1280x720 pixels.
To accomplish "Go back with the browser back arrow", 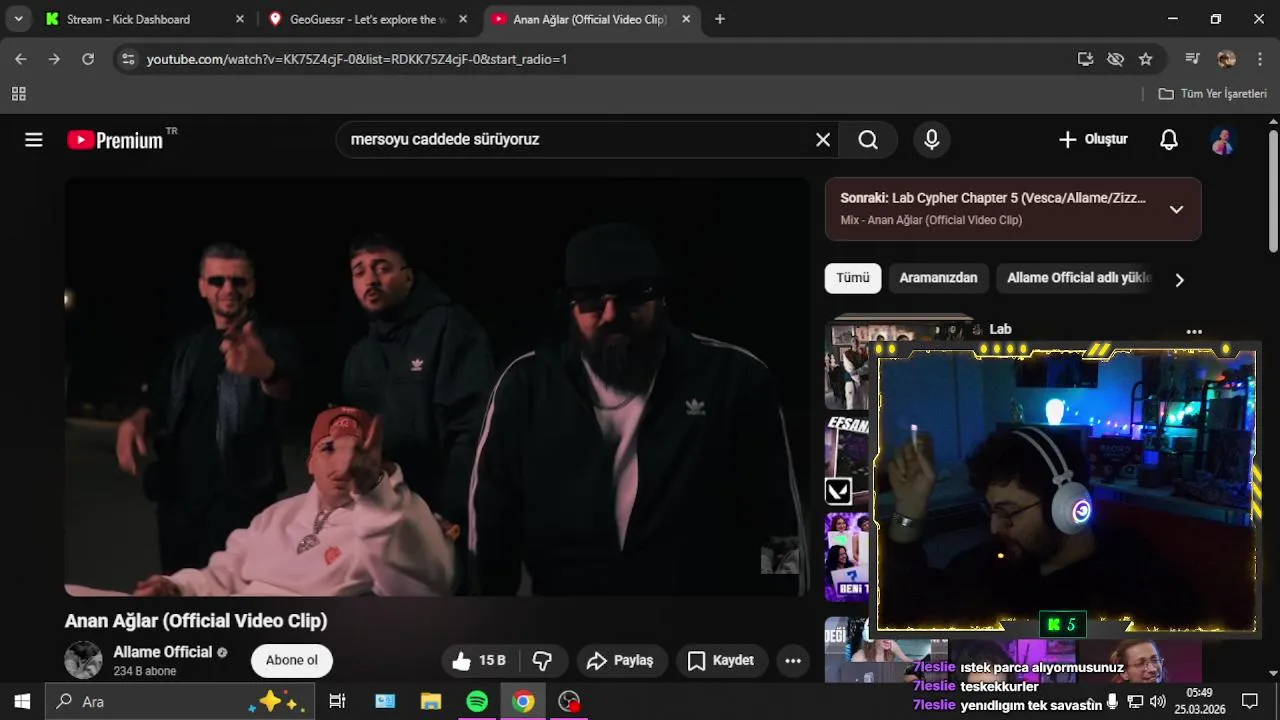I will 21,59.
